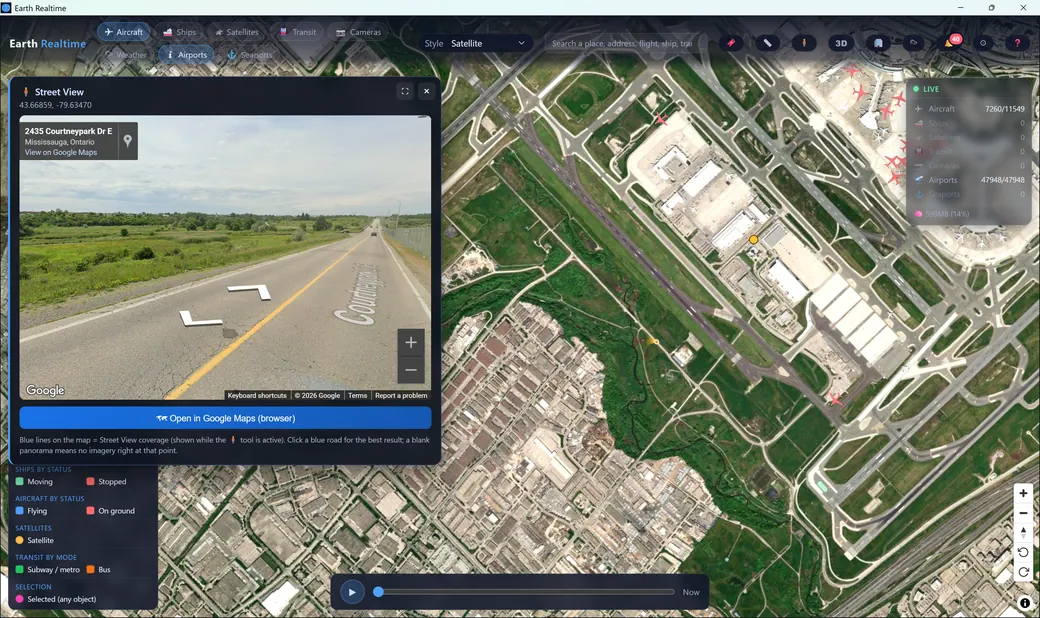Screen dimensions: 1040x618
Task: Click the Selected (any object) legend entry
Action: pyautogui.click(x=56, y=599)
